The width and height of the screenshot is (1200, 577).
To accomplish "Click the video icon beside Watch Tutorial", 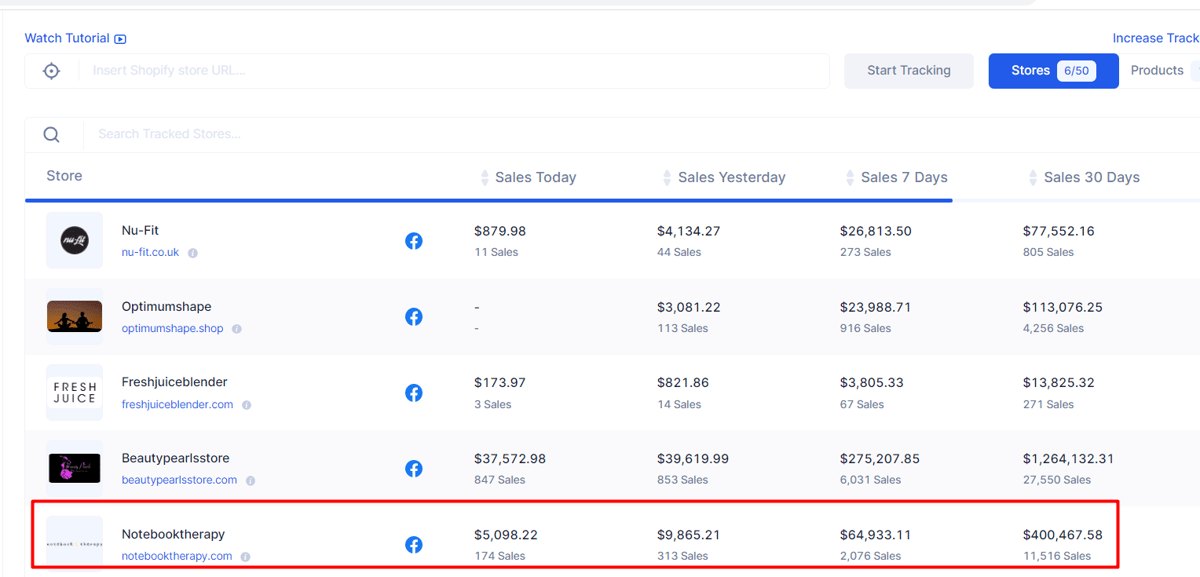I will tap(120, 39).
